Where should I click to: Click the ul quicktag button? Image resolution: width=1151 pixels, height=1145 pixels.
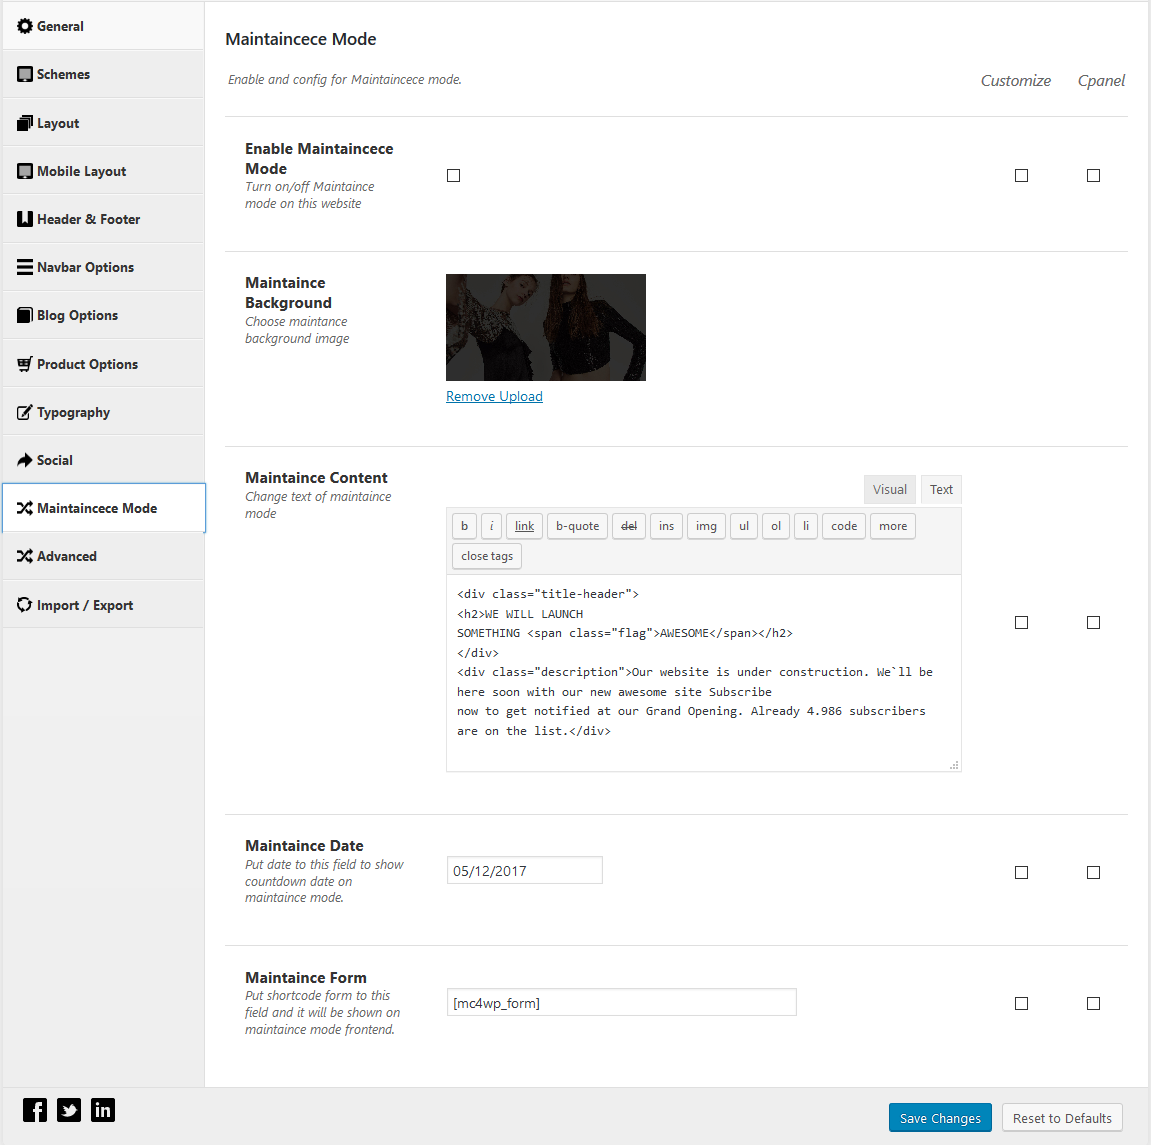click(x=744, y=526)
